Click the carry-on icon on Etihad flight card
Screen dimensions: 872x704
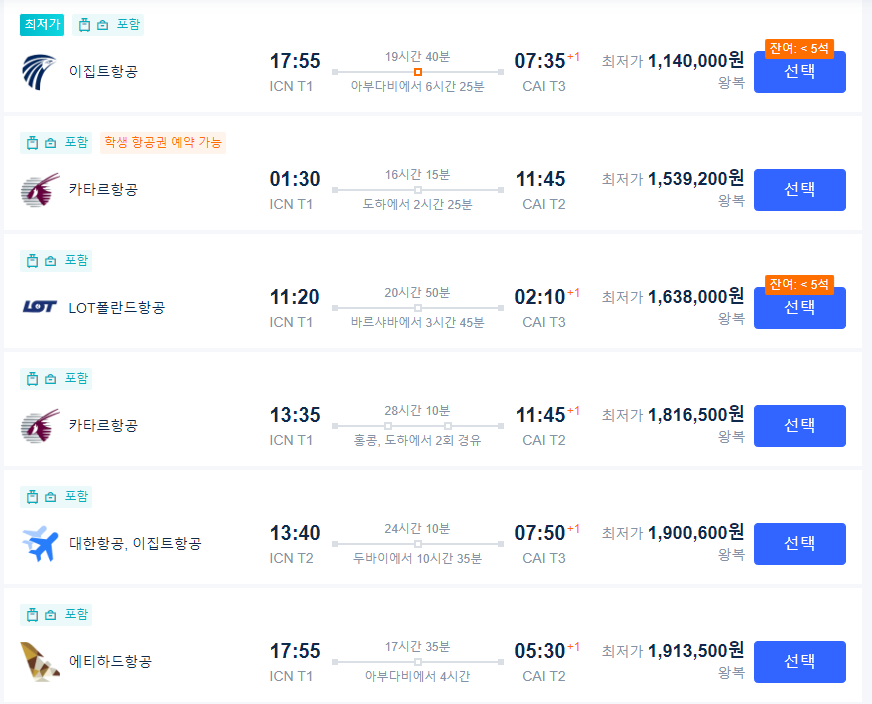tap(50, 614)
